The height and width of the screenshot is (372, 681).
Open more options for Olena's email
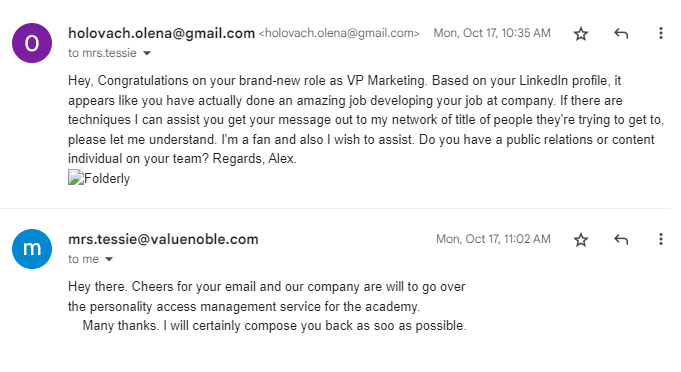(x=661, y=33)
